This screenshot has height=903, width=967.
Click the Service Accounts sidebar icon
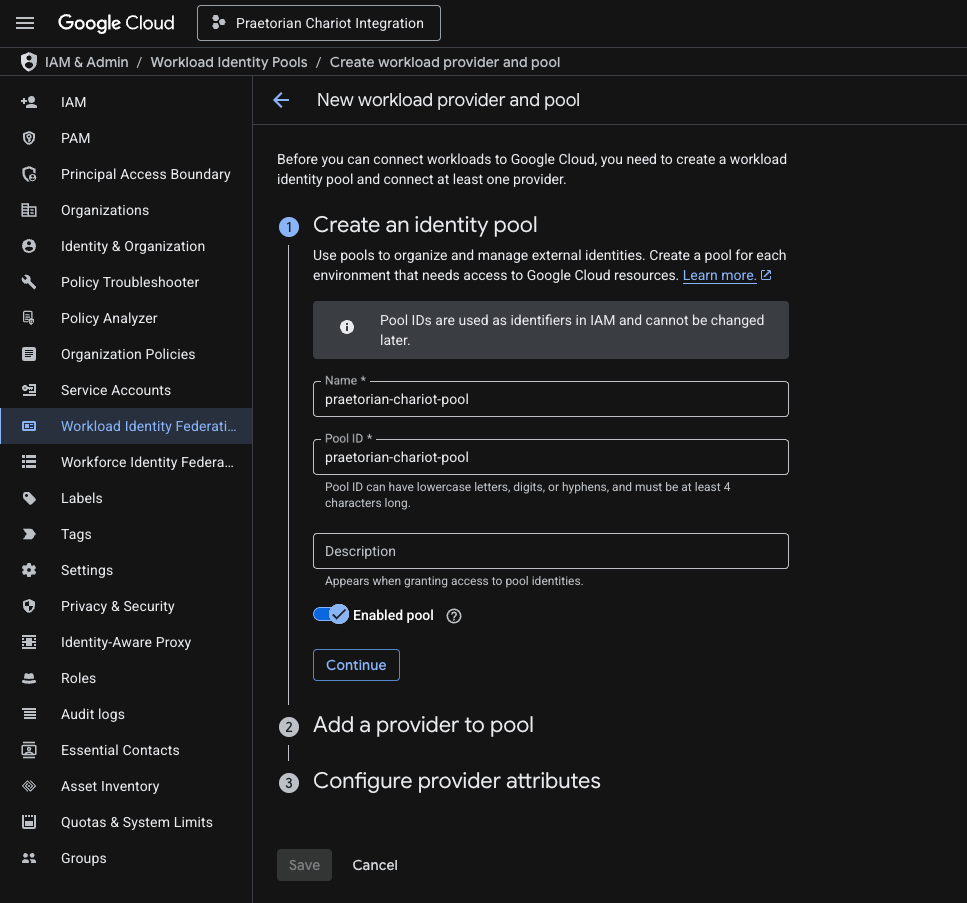(x=29, y=390)
